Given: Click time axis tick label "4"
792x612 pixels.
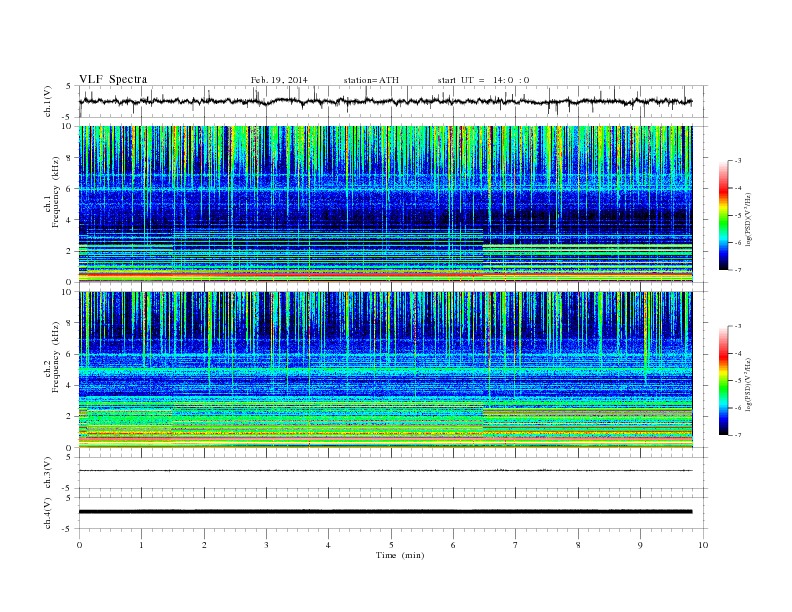Looking at the screenshot, I should [328, 545].
